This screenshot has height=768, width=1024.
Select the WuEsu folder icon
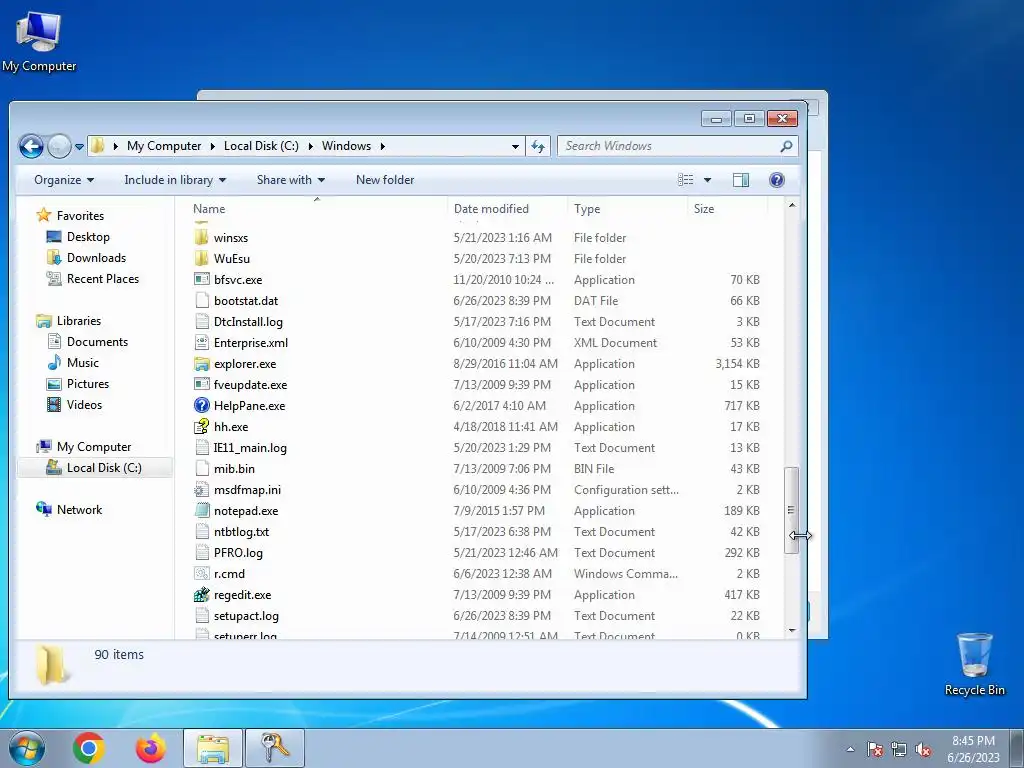[x=202, y=258]
